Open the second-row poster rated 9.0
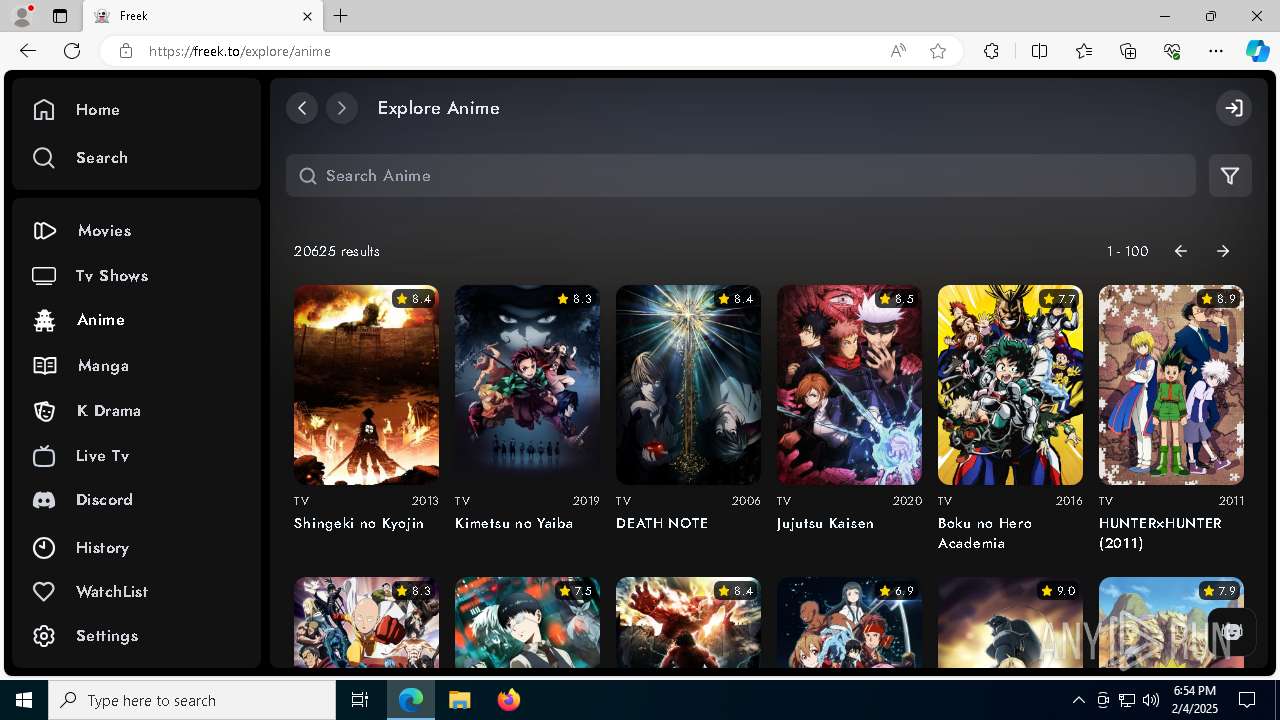The width and height of the screenshot is (1280, 720). 1010,622
